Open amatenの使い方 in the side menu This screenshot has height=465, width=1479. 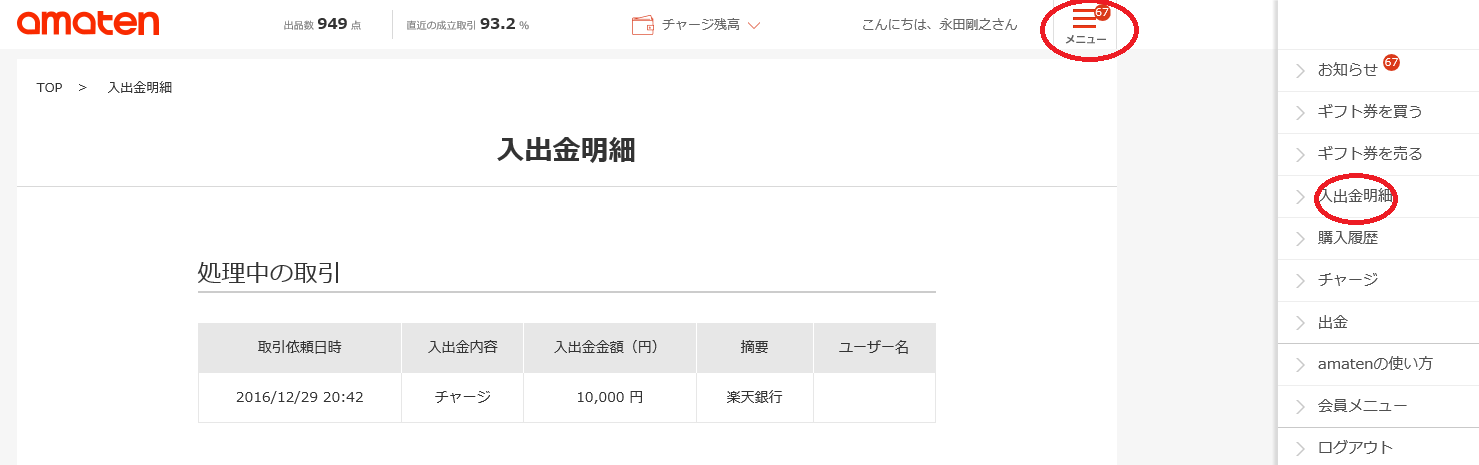point(1378,364)
